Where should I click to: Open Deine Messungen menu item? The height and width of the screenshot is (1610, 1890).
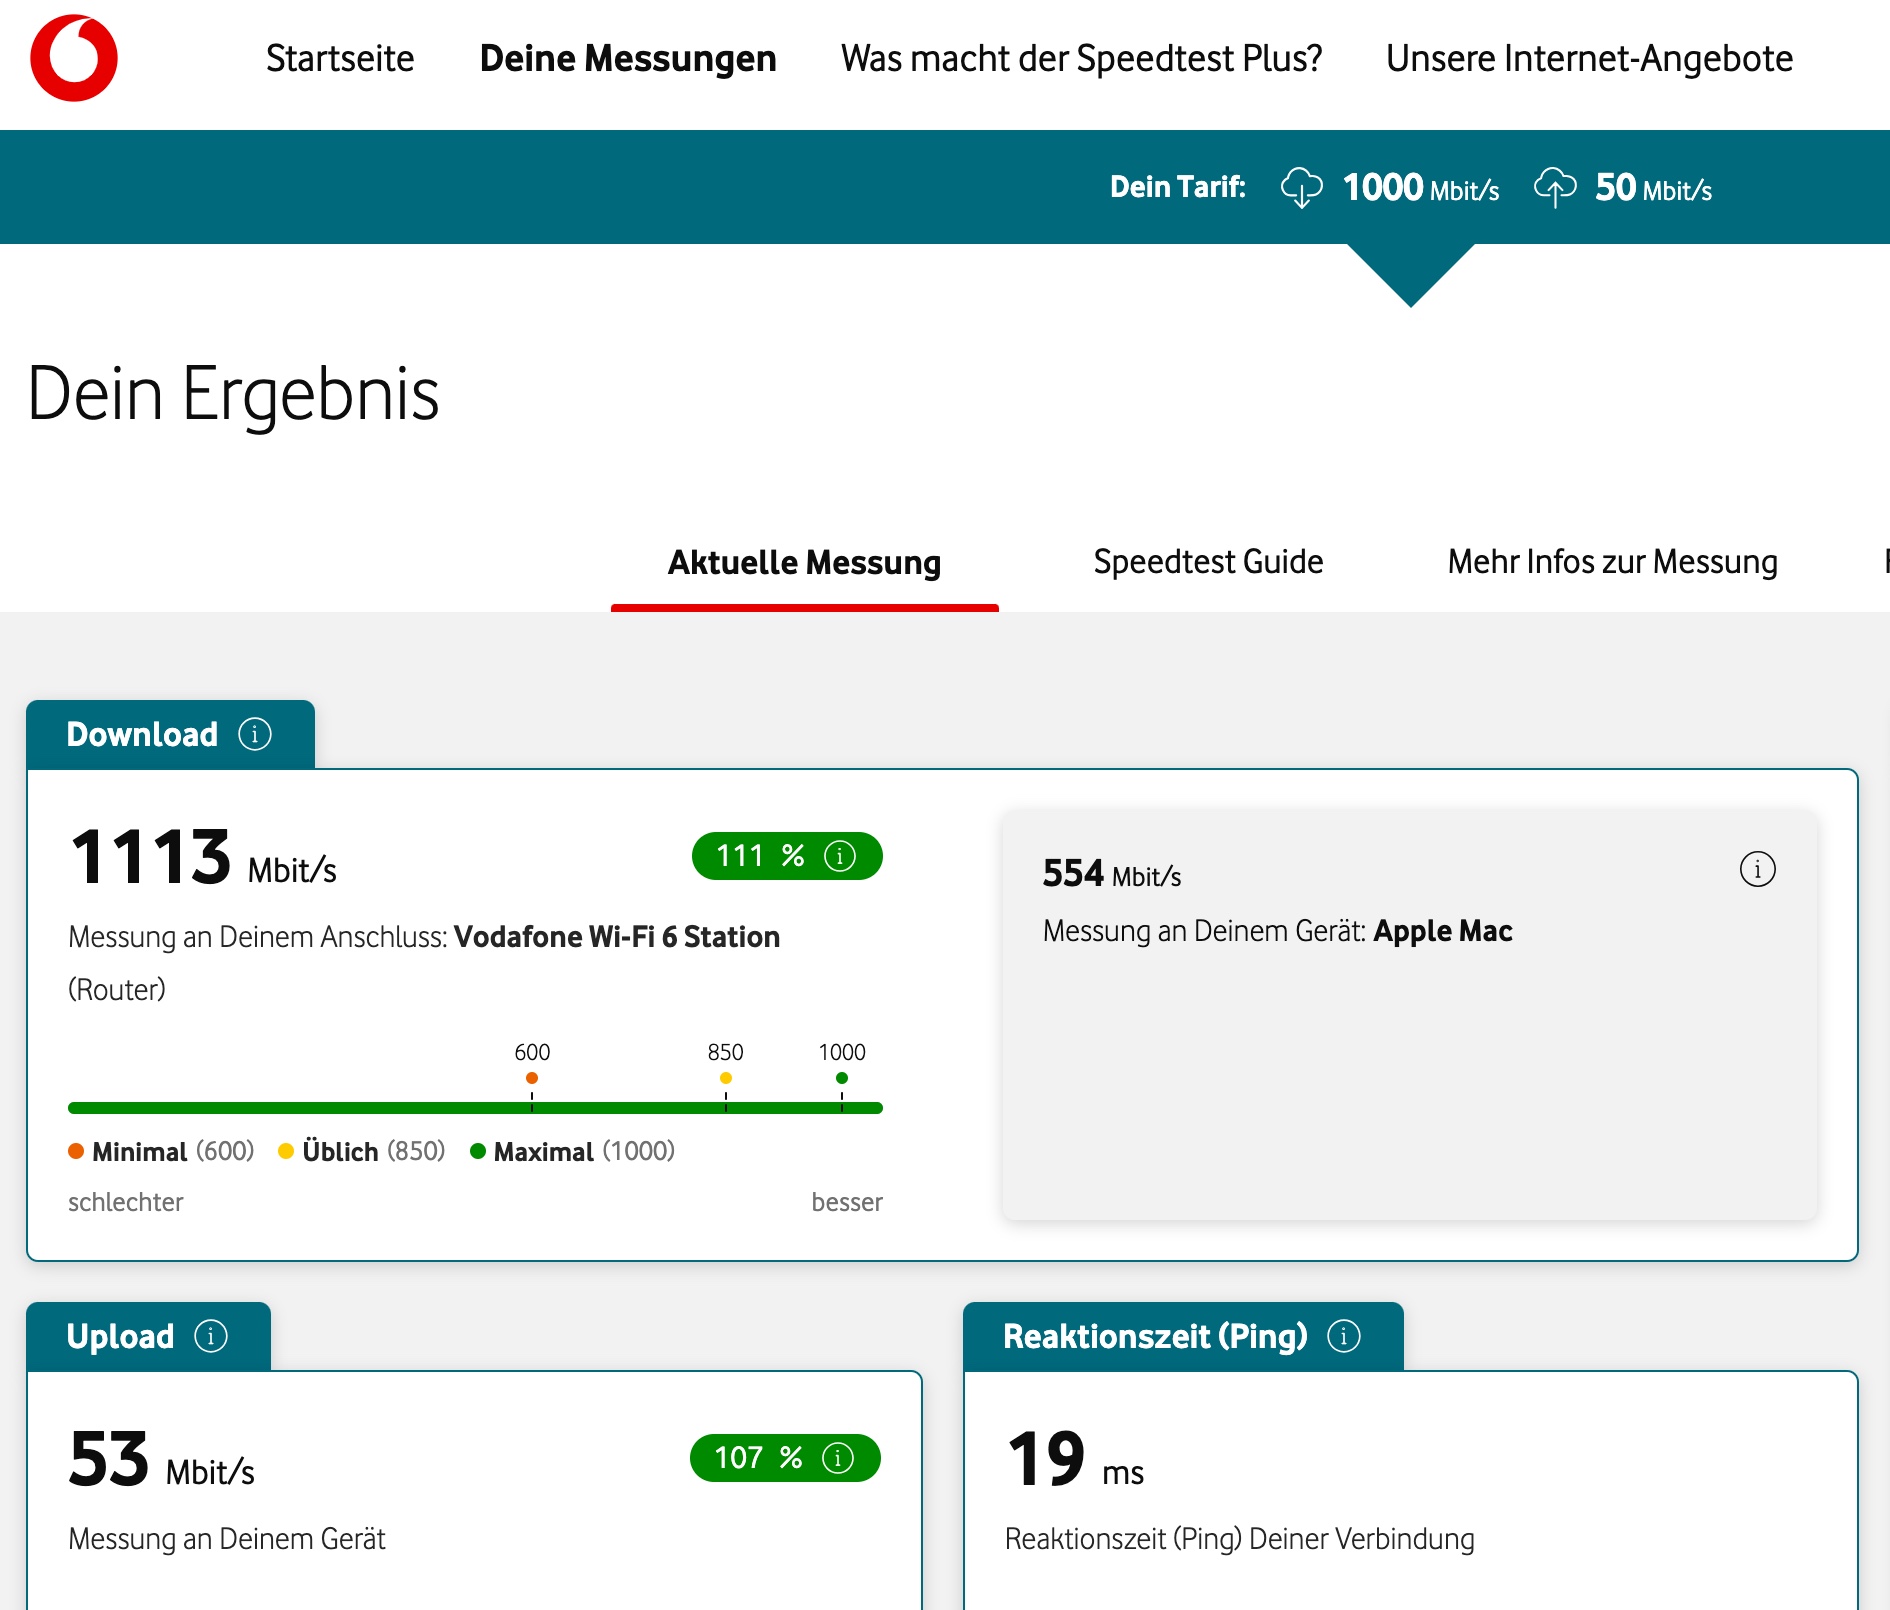[x=628, y=59]
